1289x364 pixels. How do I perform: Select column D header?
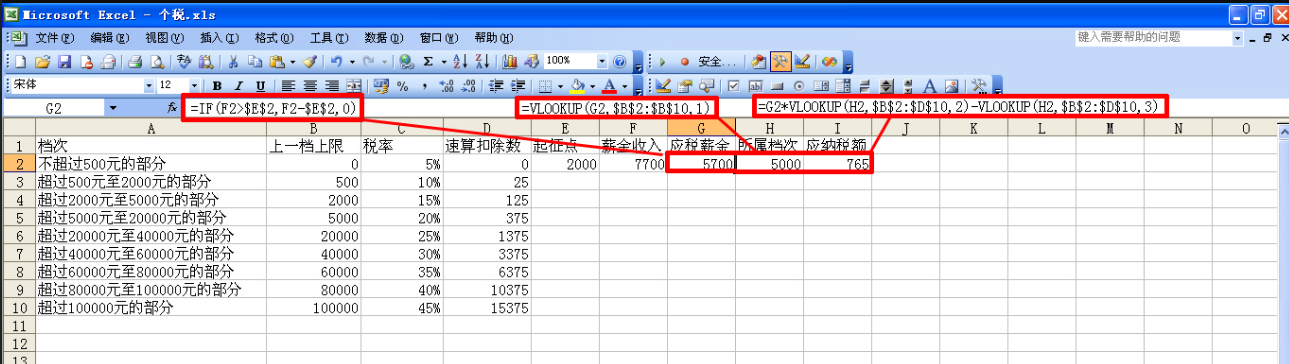[x=487, y=128]
